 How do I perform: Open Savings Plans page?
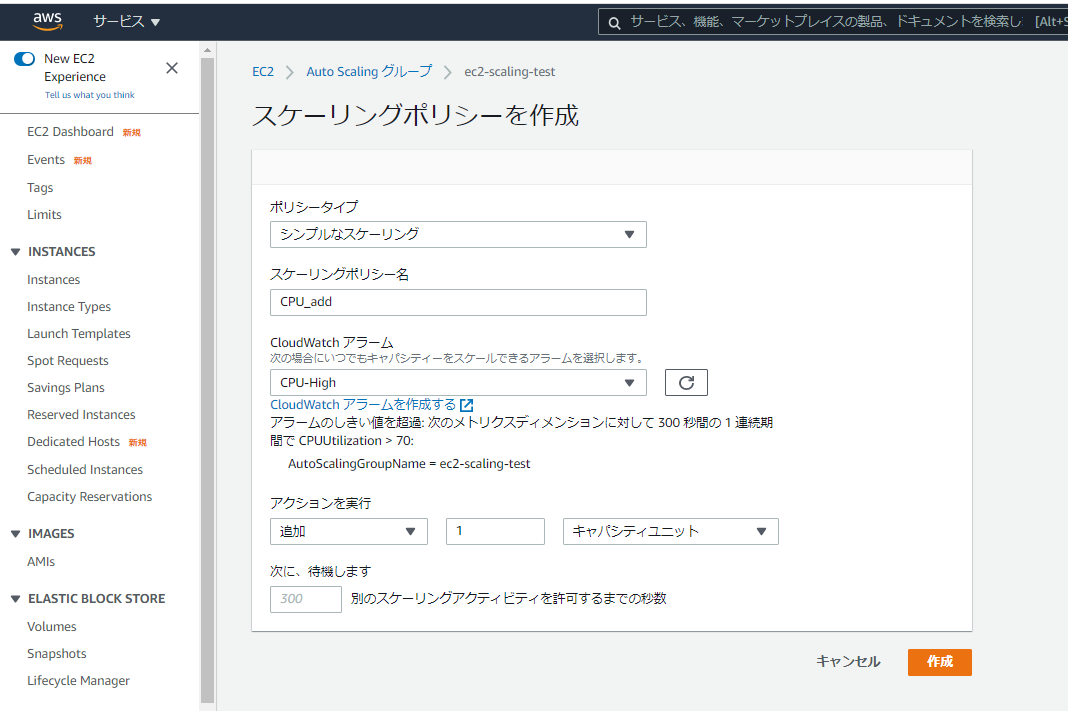click(66, 388)
